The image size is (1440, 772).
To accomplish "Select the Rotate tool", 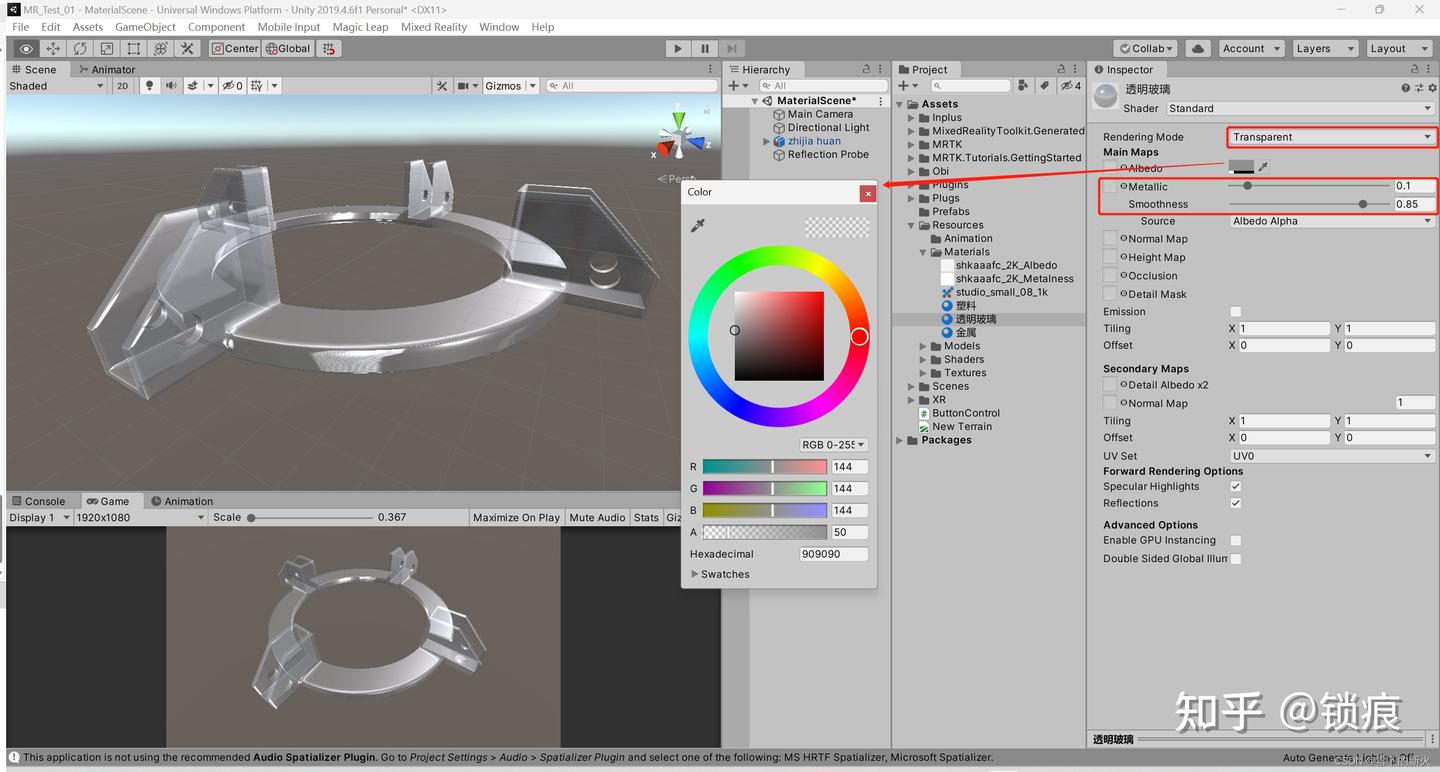I will pos(80,48).
